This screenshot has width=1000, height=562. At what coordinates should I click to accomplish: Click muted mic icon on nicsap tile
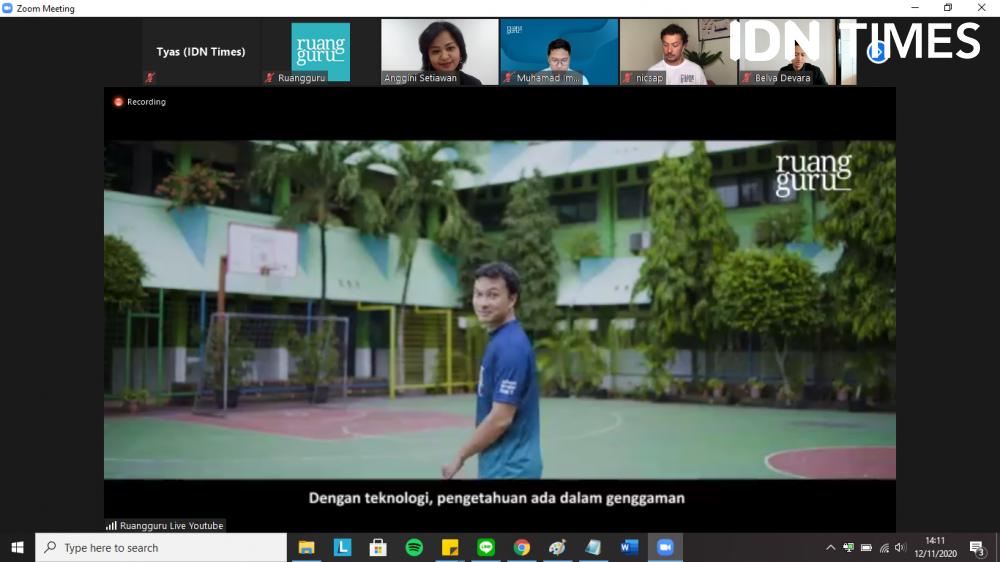click(x=628, y=77)
